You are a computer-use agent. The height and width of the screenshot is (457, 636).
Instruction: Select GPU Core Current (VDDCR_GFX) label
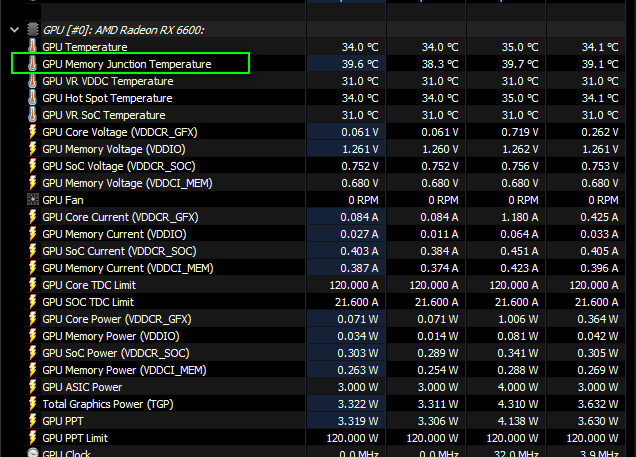(120, 217)
